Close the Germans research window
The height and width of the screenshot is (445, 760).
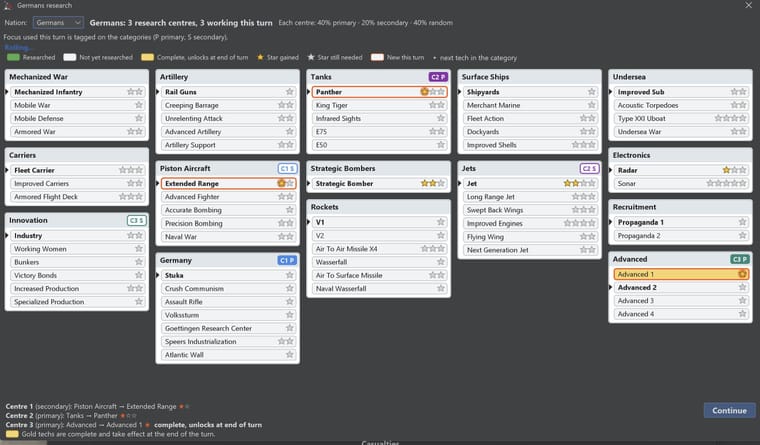748,5
